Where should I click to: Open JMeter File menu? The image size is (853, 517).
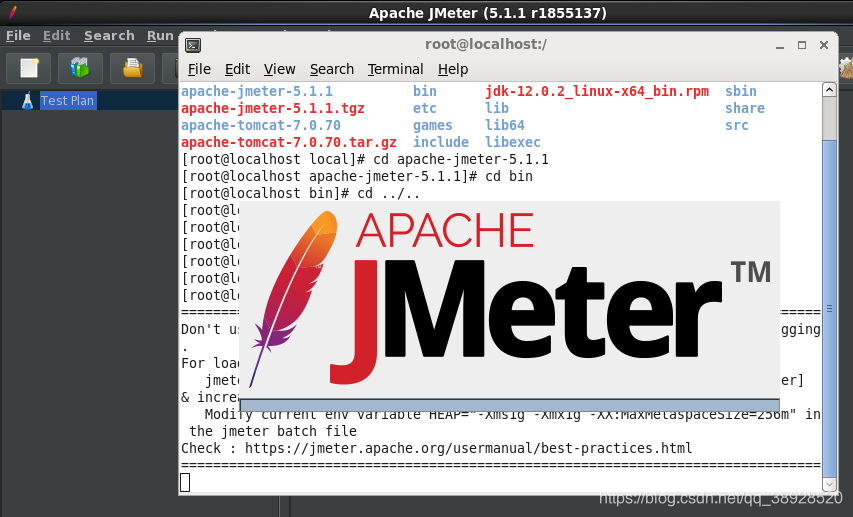tap(18, 36)
